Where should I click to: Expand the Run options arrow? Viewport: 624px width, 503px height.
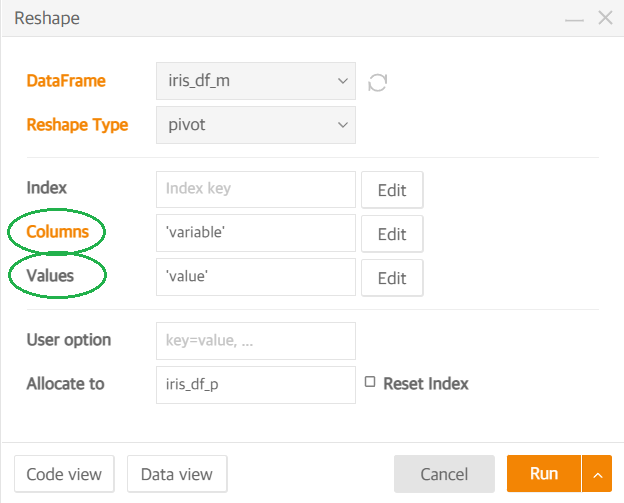[x=597, y=474]
